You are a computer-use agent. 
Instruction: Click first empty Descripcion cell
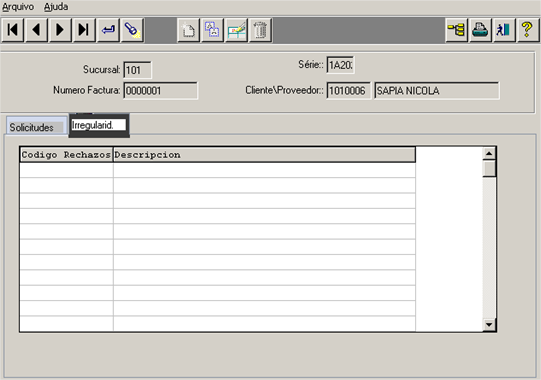[x=264, y=170]
